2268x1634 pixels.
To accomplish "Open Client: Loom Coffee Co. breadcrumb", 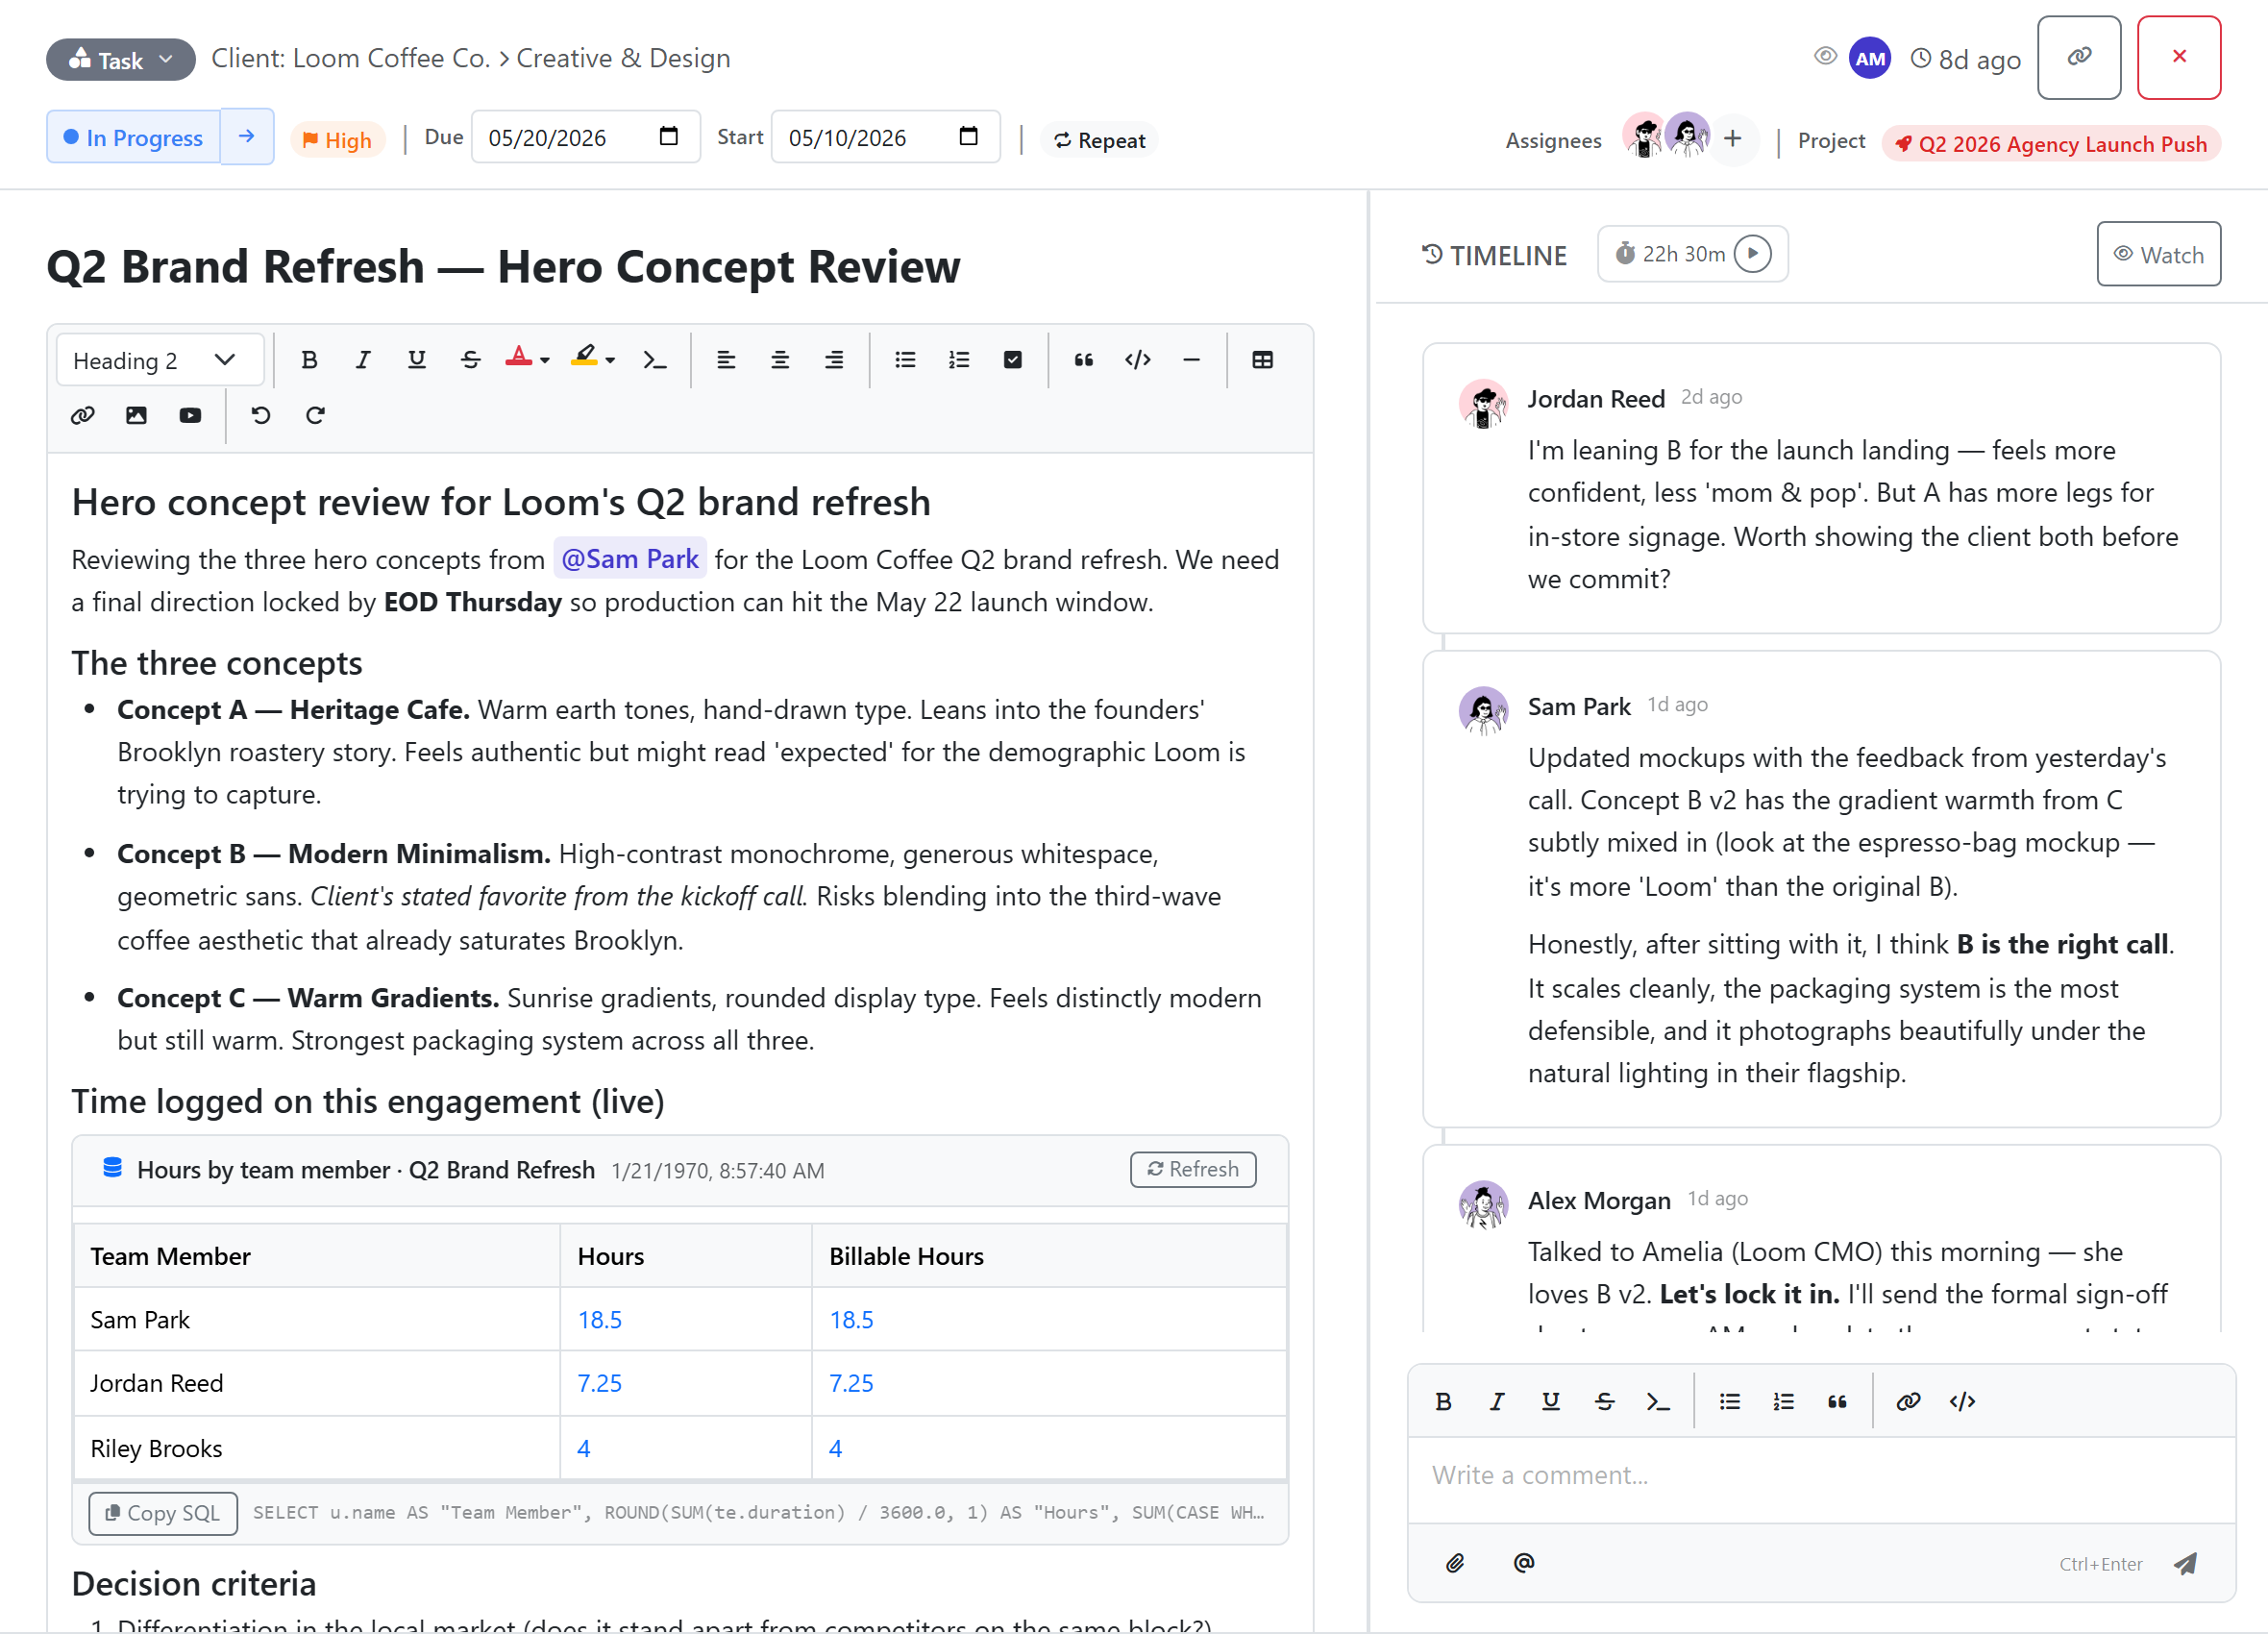I will coord(351,58).
